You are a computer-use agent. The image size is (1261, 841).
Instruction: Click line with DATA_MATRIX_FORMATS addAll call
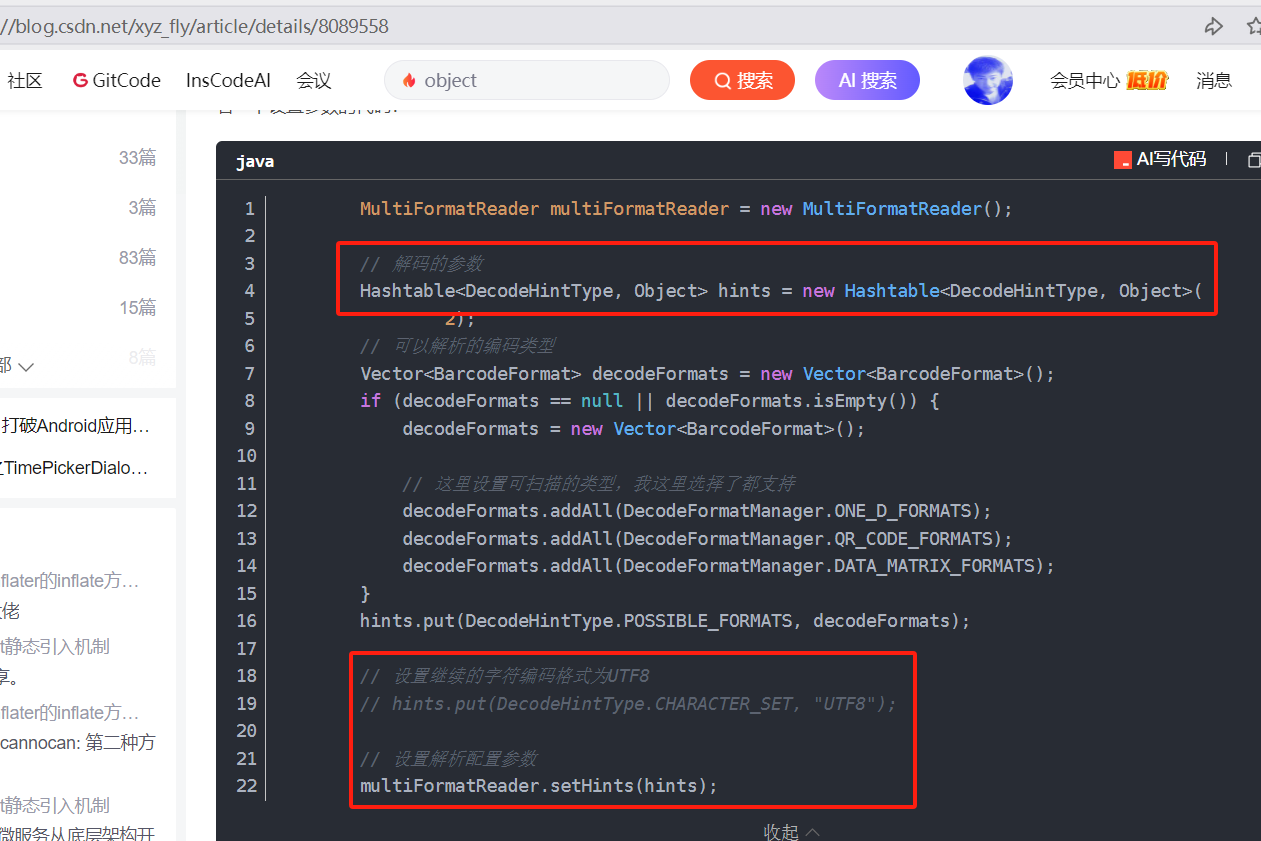(x=728, y=566)
